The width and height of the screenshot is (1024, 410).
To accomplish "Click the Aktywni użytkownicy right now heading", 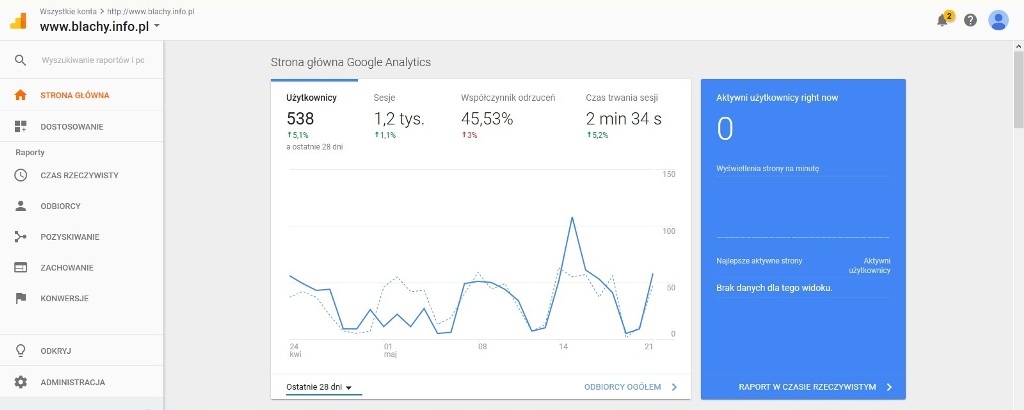I will tap(777, 98).
